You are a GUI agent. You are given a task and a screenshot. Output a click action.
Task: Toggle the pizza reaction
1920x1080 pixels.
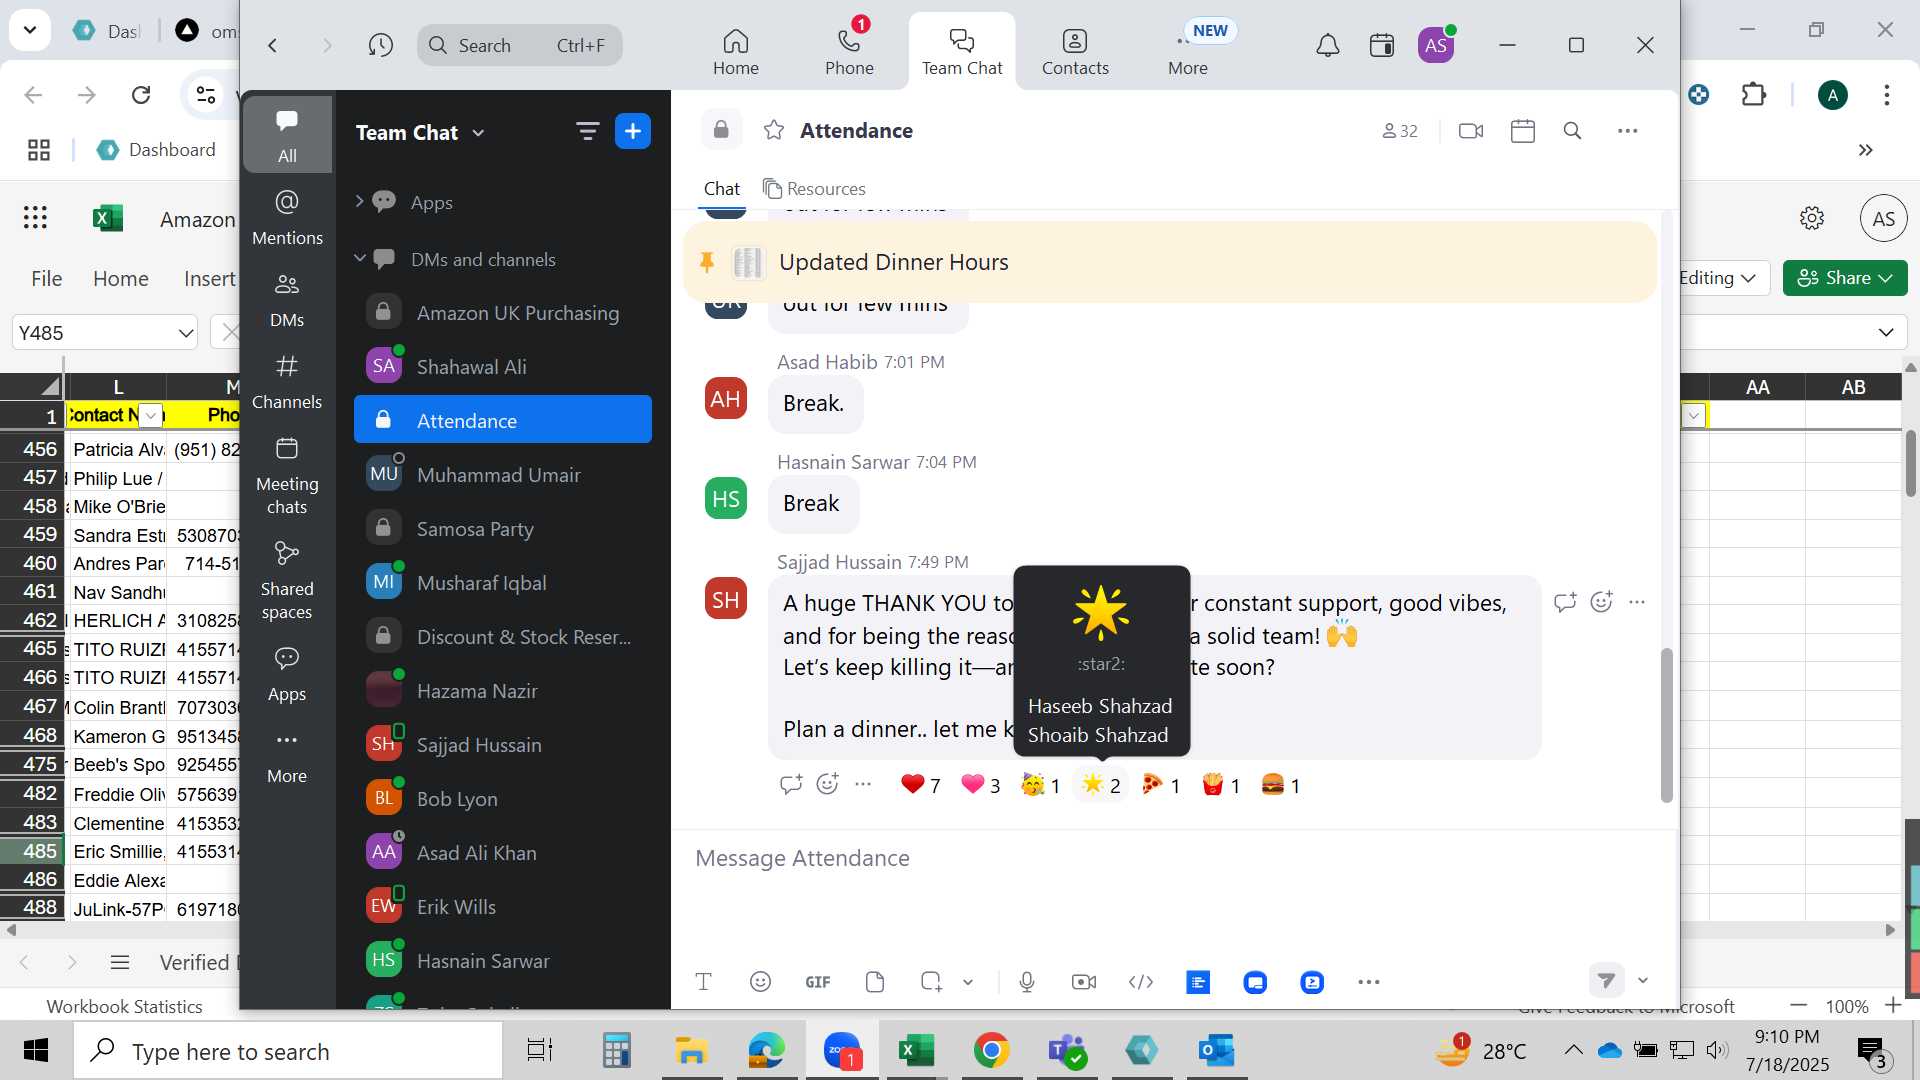click(x=1161, y=785)
